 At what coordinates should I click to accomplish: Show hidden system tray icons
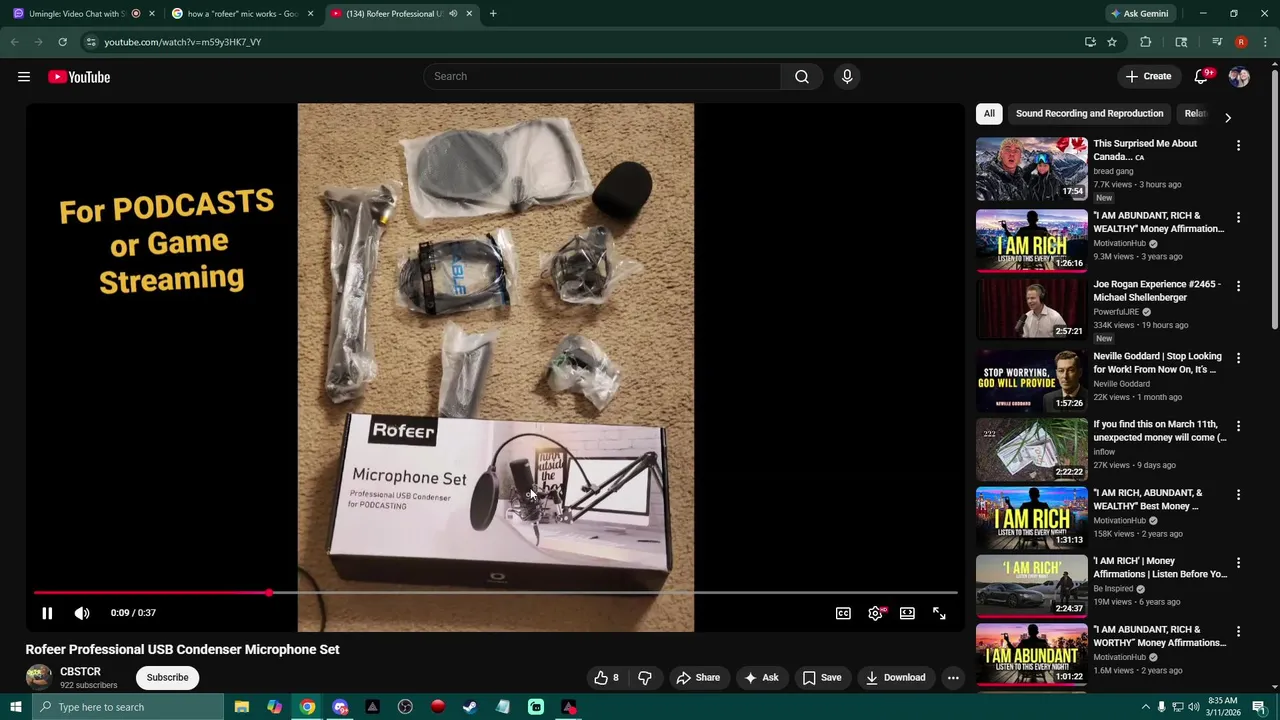click(1145, 707)
